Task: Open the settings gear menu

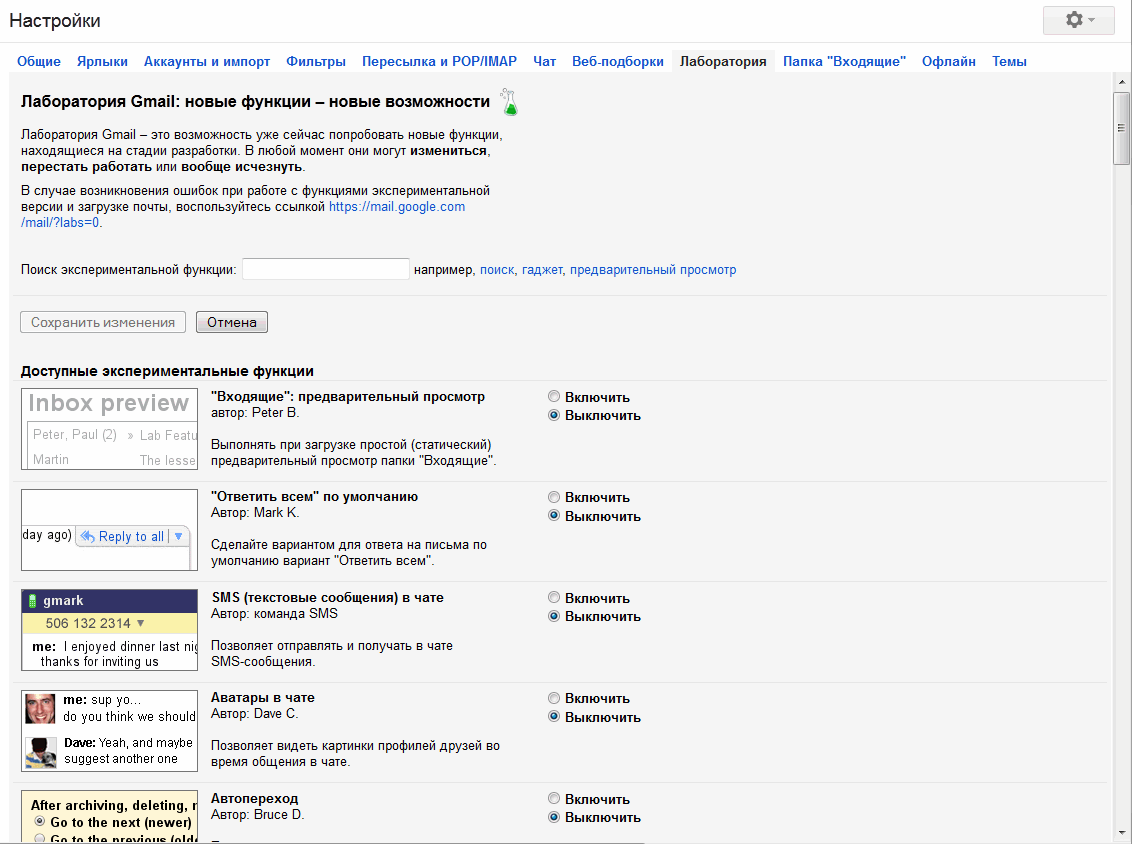Action: pyautogui.click(x=1079, y=20)
